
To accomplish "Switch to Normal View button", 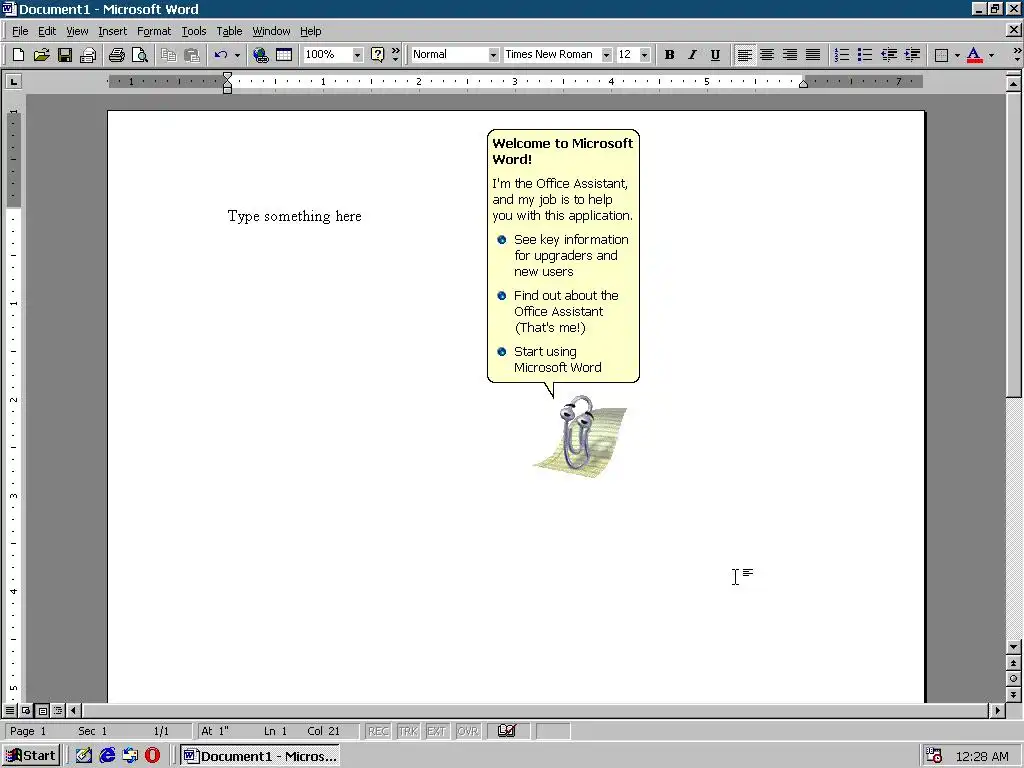I will (10, 710).
